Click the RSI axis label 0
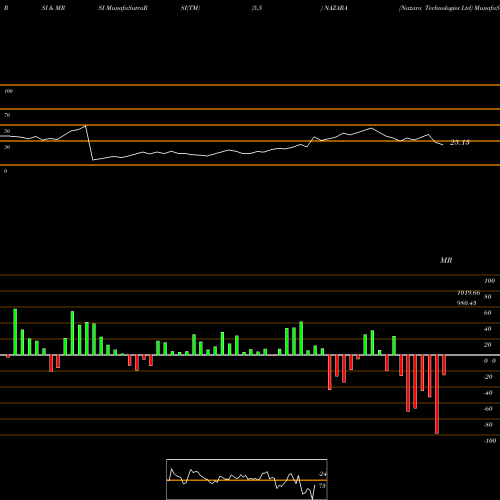This screenshot has width=500, height=500. point(5,171)
